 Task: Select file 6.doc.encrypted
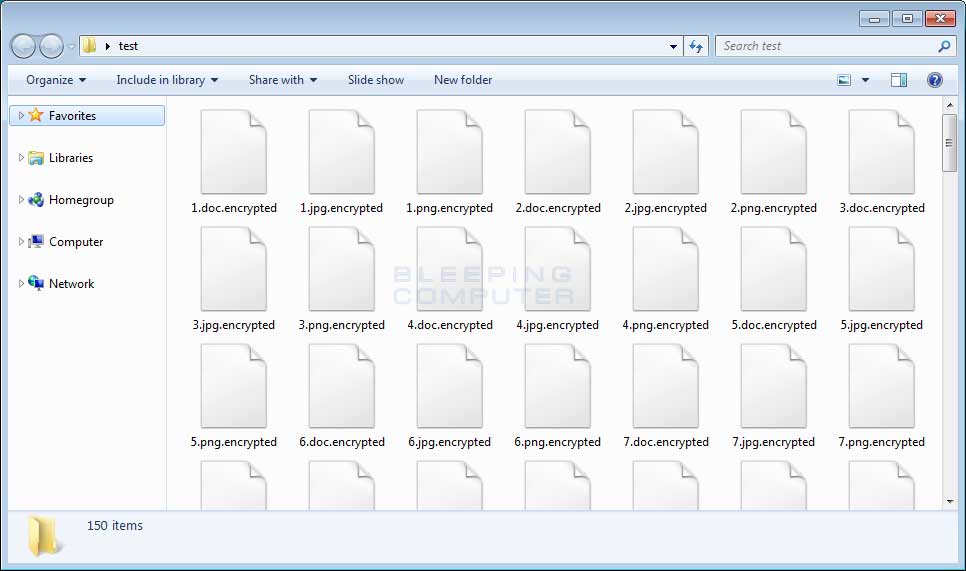(341, 395)
